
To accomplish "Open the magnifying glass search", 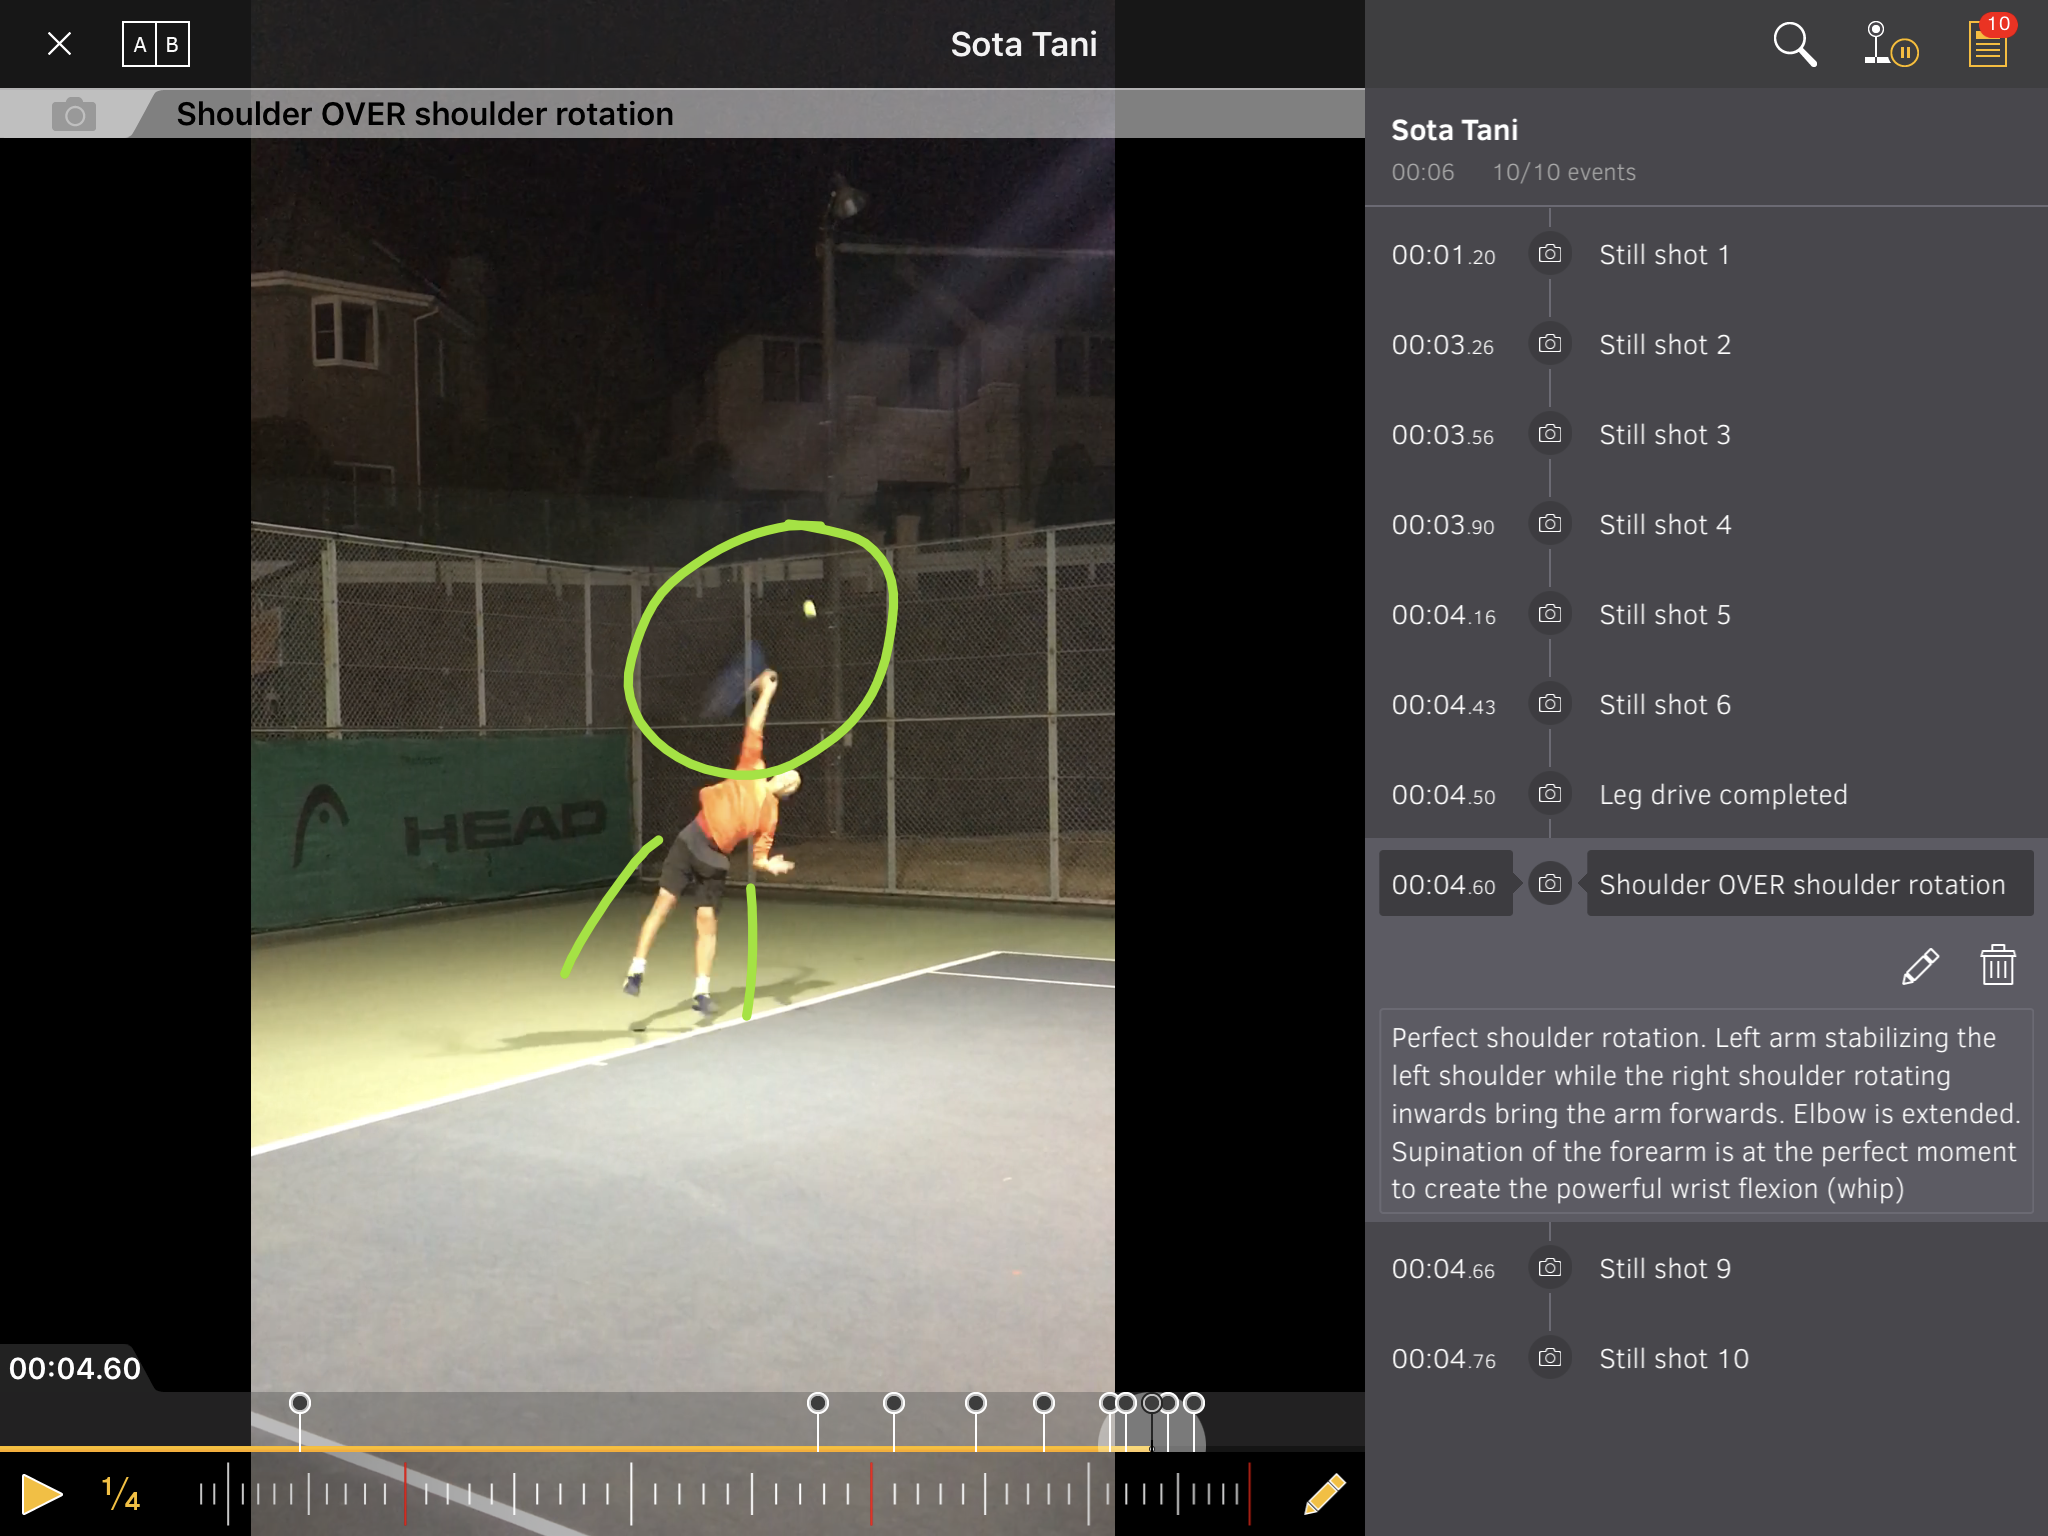I will (1794, 45).
